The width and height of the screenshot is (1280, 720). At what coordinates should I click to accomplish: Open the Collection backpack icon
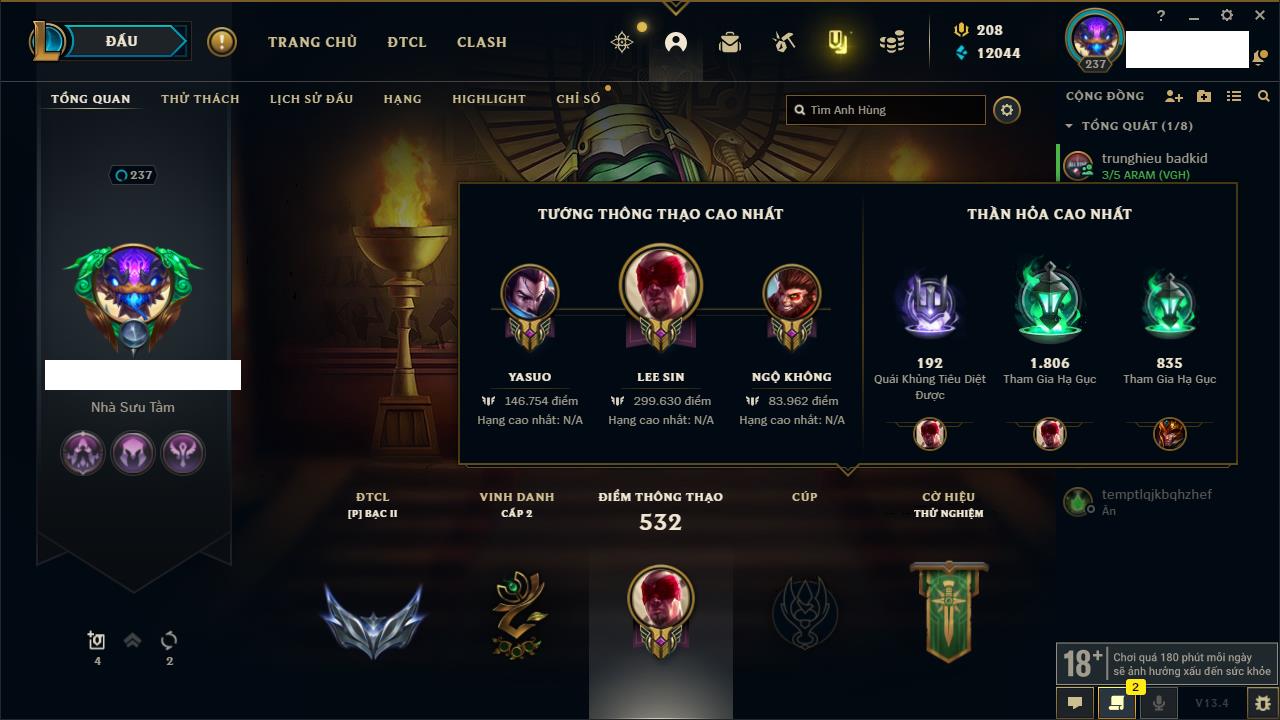730,42
